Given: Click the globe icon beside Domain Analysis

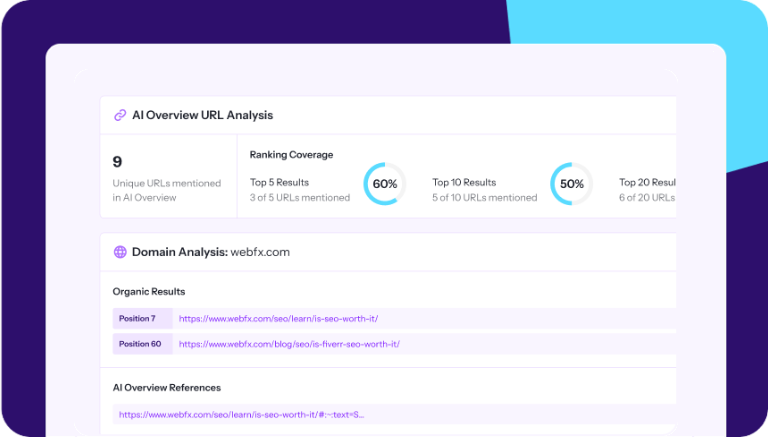Looking at the screenshot, I should [x=120, y=252].
